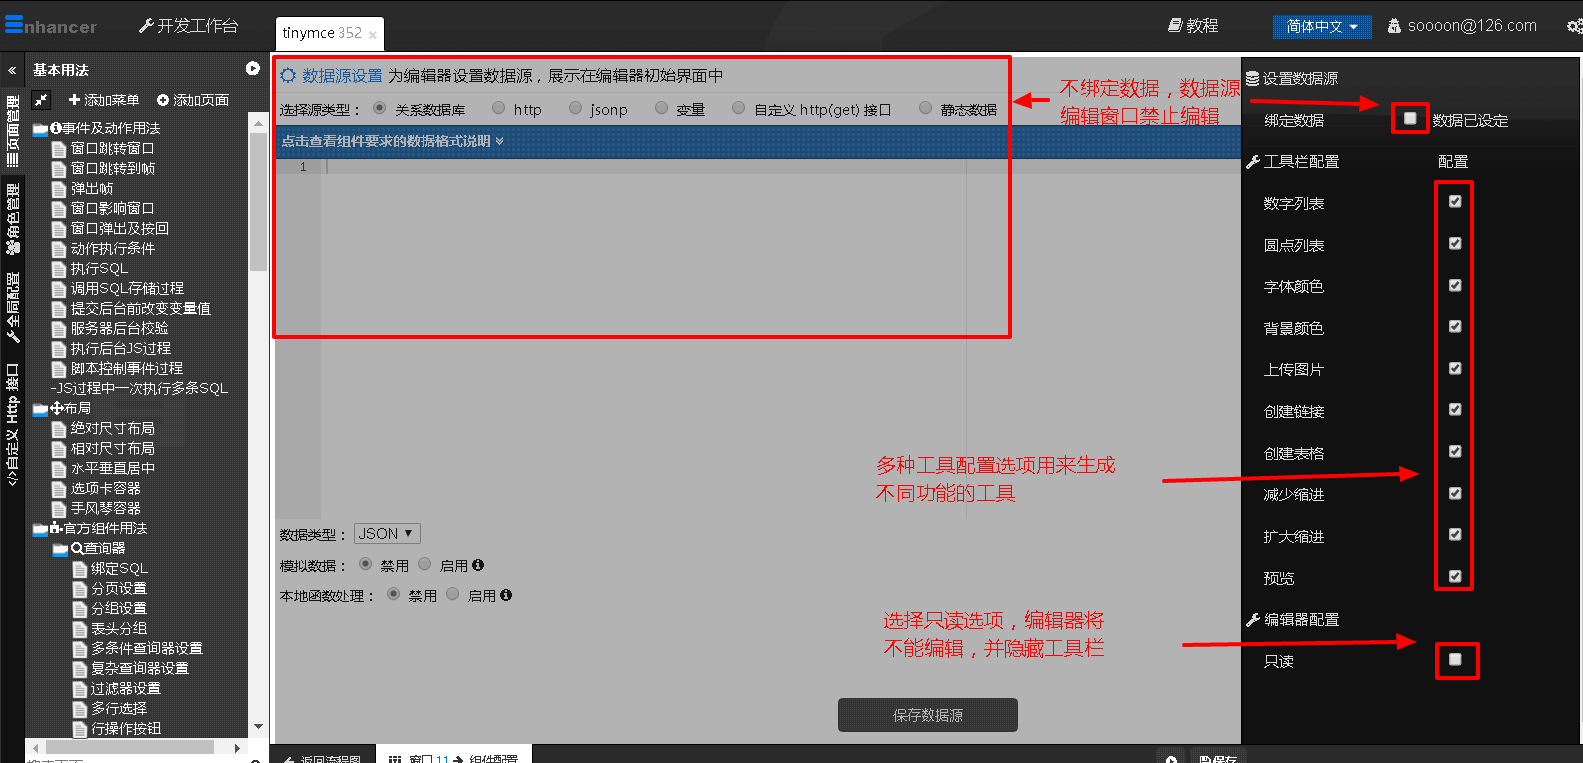
Task: Toggle the 圆点列表 toolbar checkbox
Action: (1455, 243)
